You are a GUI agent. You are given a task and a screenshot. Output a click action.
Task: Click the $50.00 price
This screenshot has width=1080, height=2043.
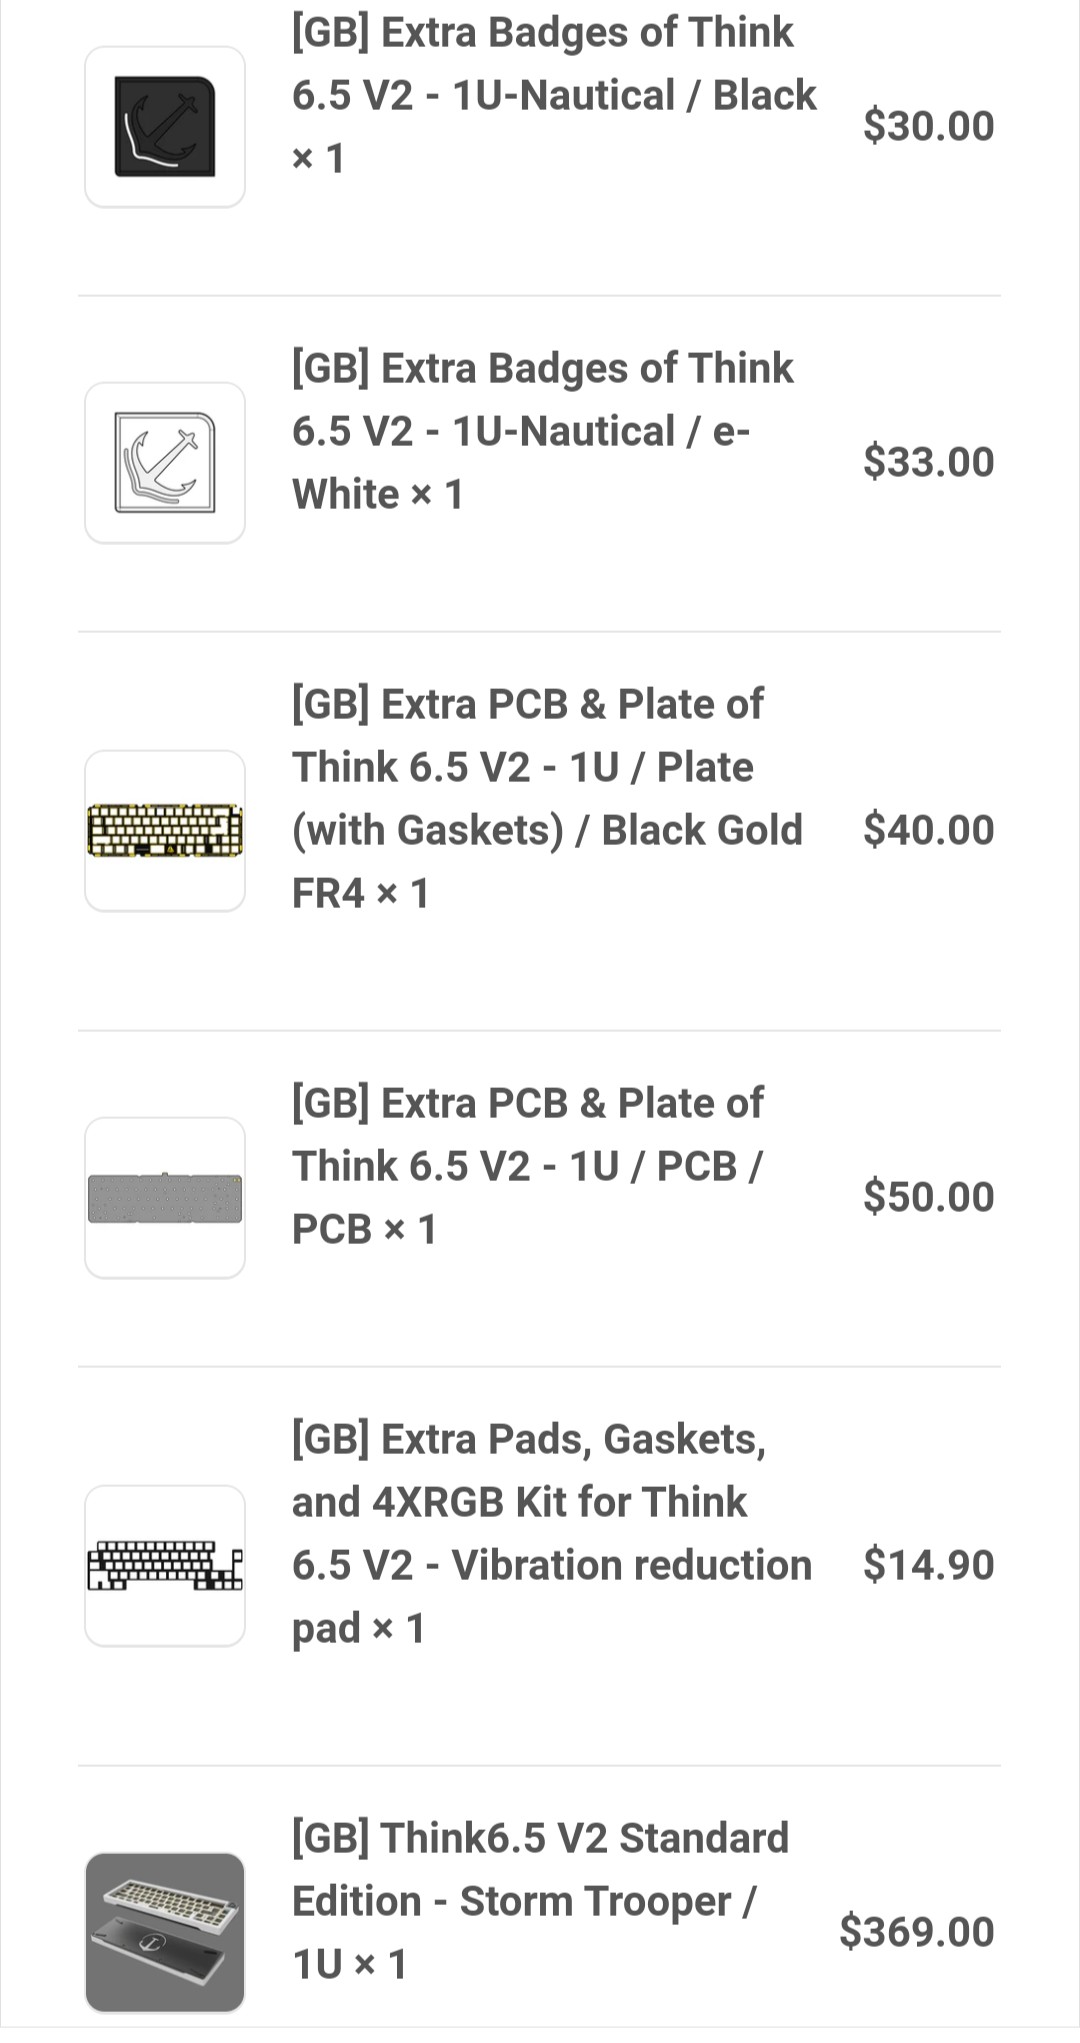point(929,1197)
